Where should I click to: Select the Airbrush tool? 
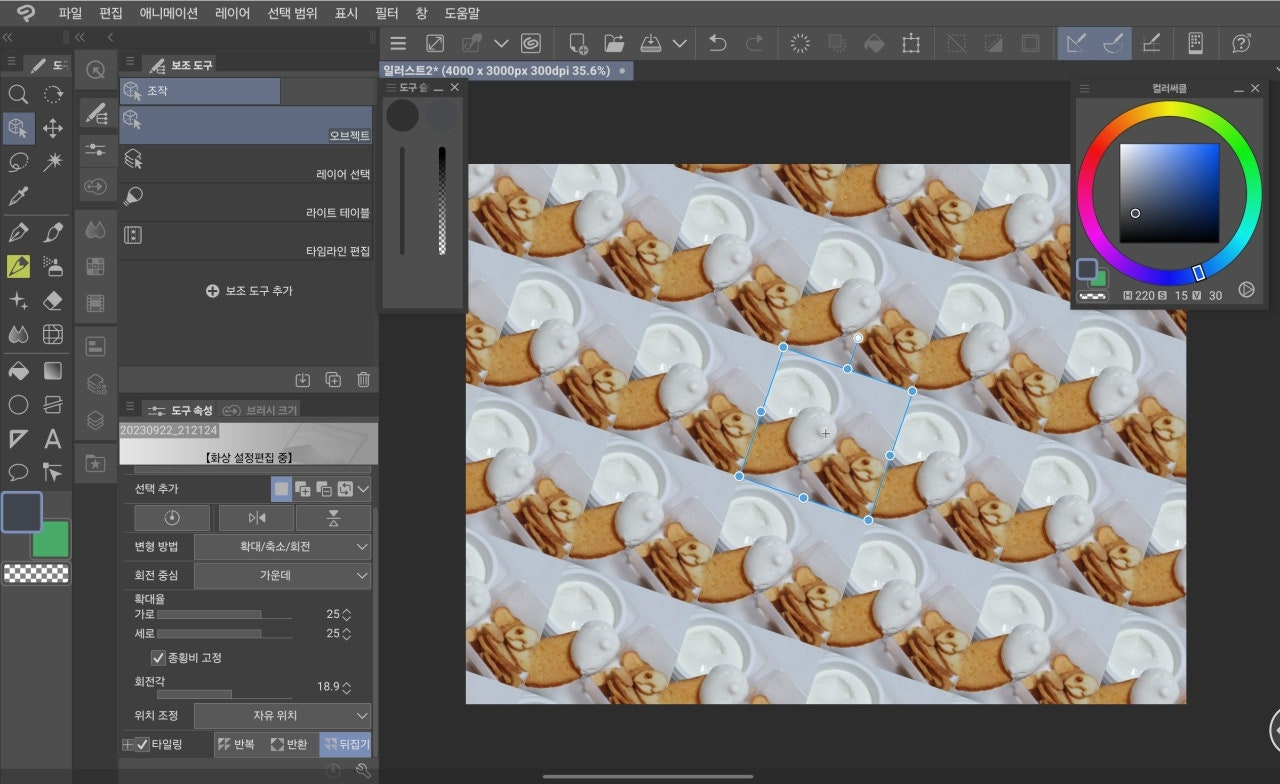coord(53,267)
